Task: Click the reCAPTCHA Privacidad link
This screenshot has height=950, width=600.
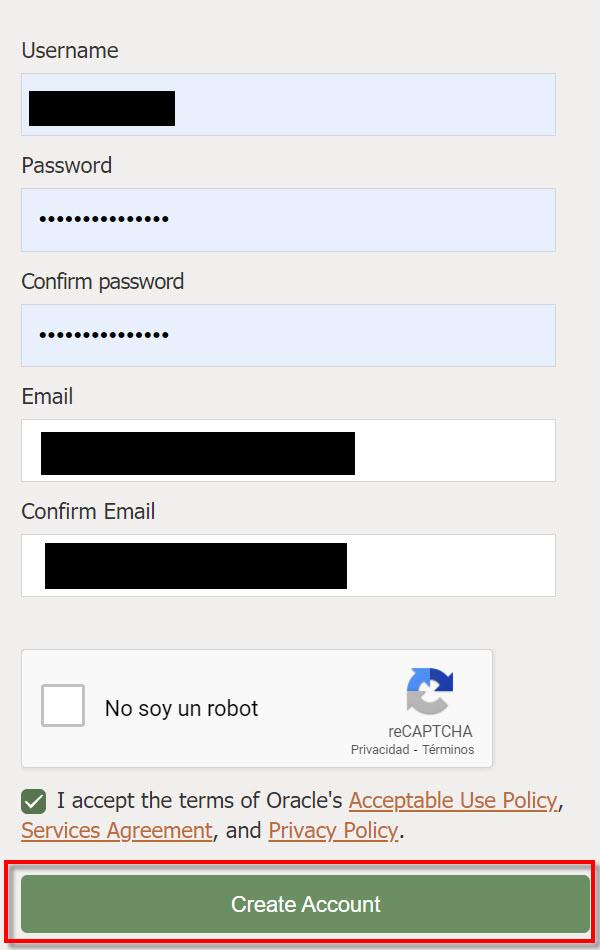Action: pos(379,750)
